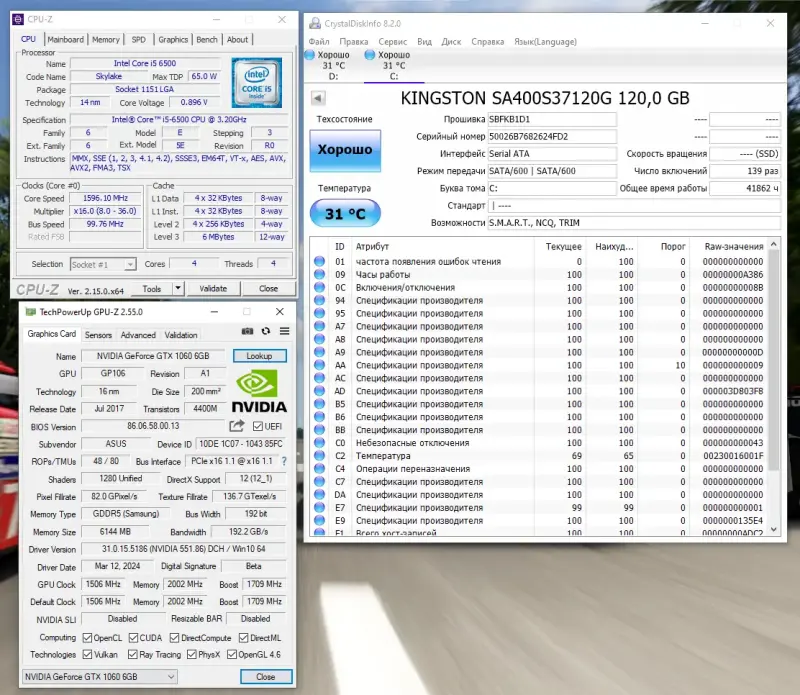The image size is (800, 695).
Task: Click the previous disk arrow in CrystalDiskInfo
Action: click(318, 98)
